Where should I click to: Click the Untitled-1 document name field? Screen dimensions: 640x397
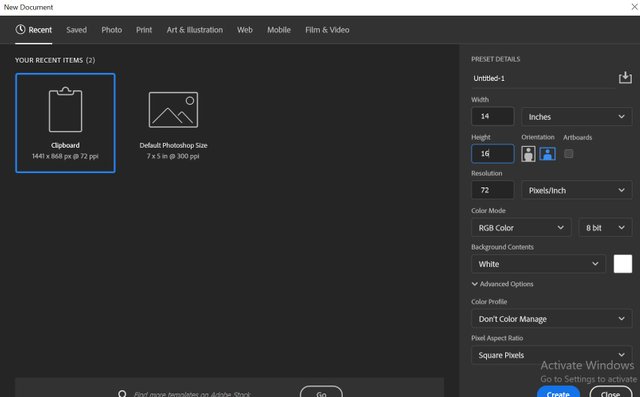pyautogui.click(x=543, y=78)
